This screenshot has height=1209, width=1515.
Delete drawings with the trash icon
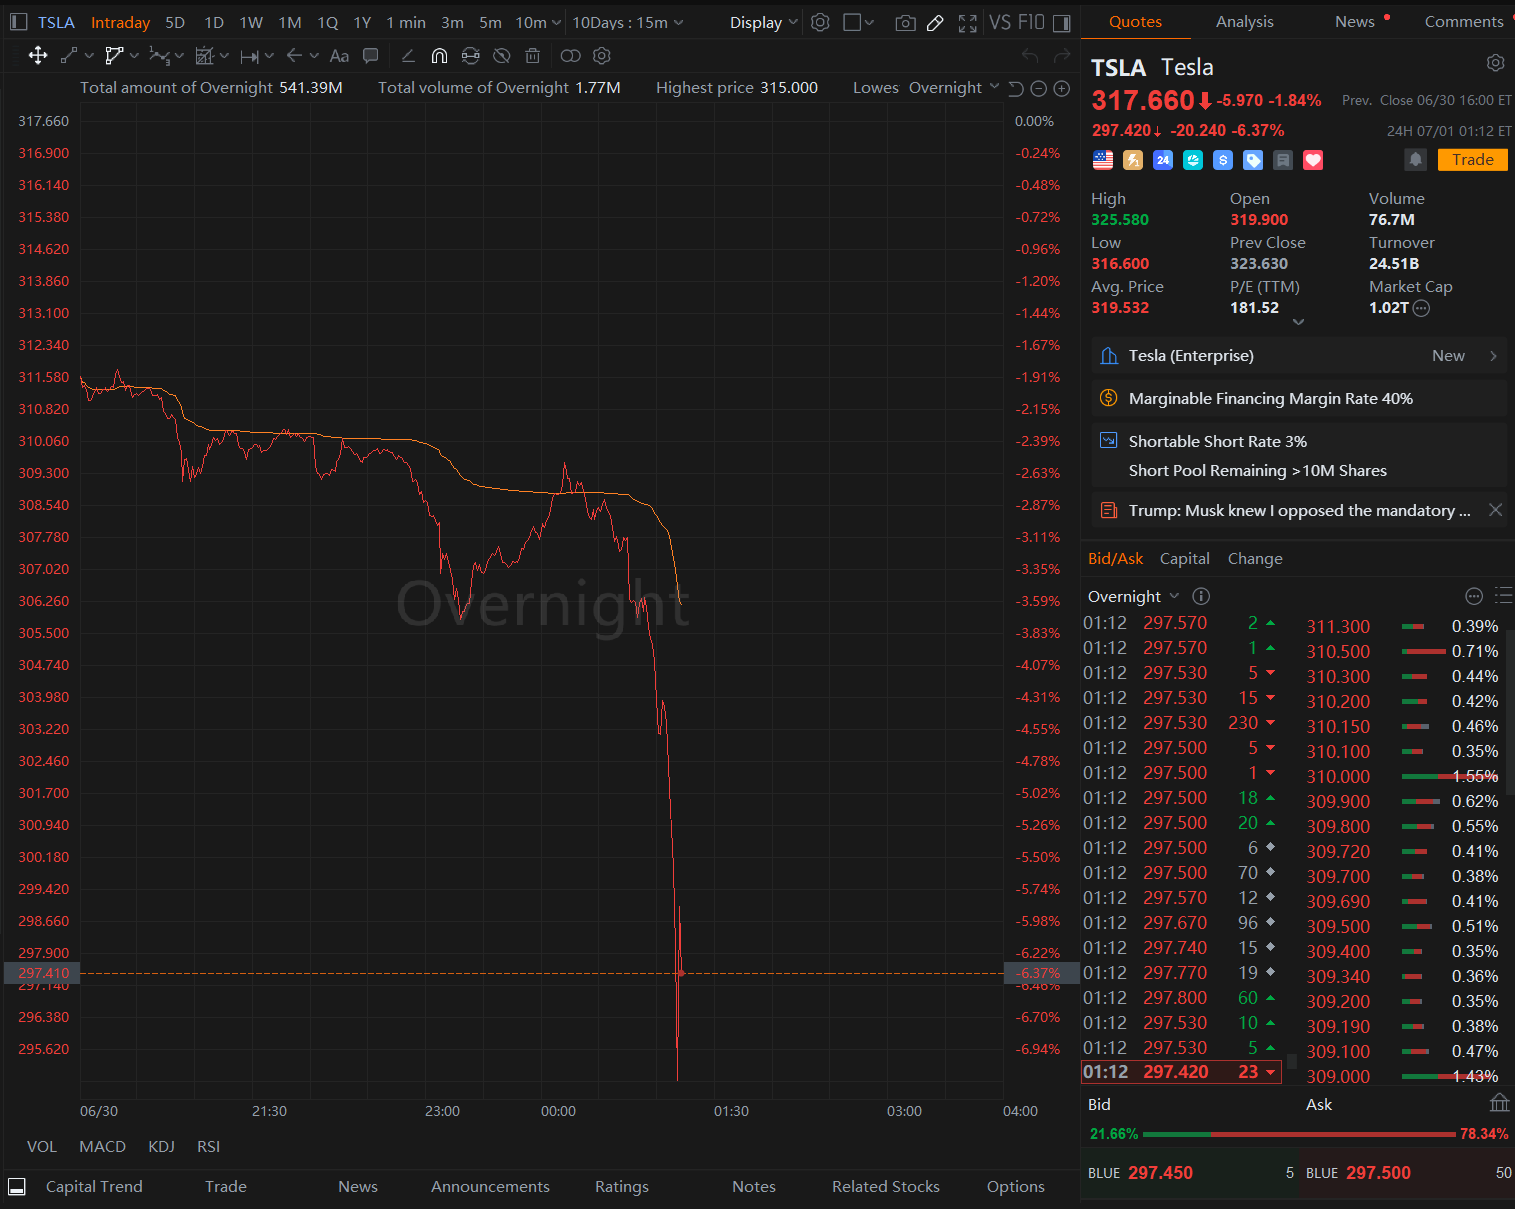(533, 56)
